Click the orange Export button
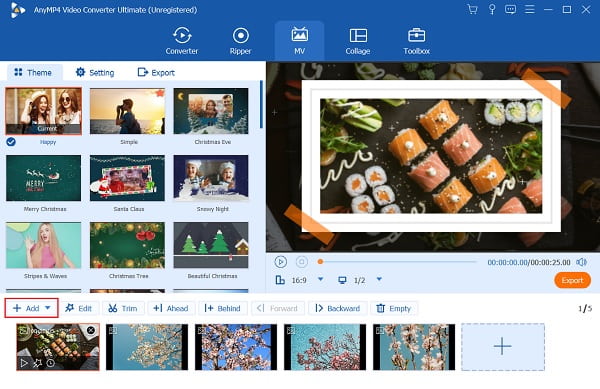 (x=572, y=280)
